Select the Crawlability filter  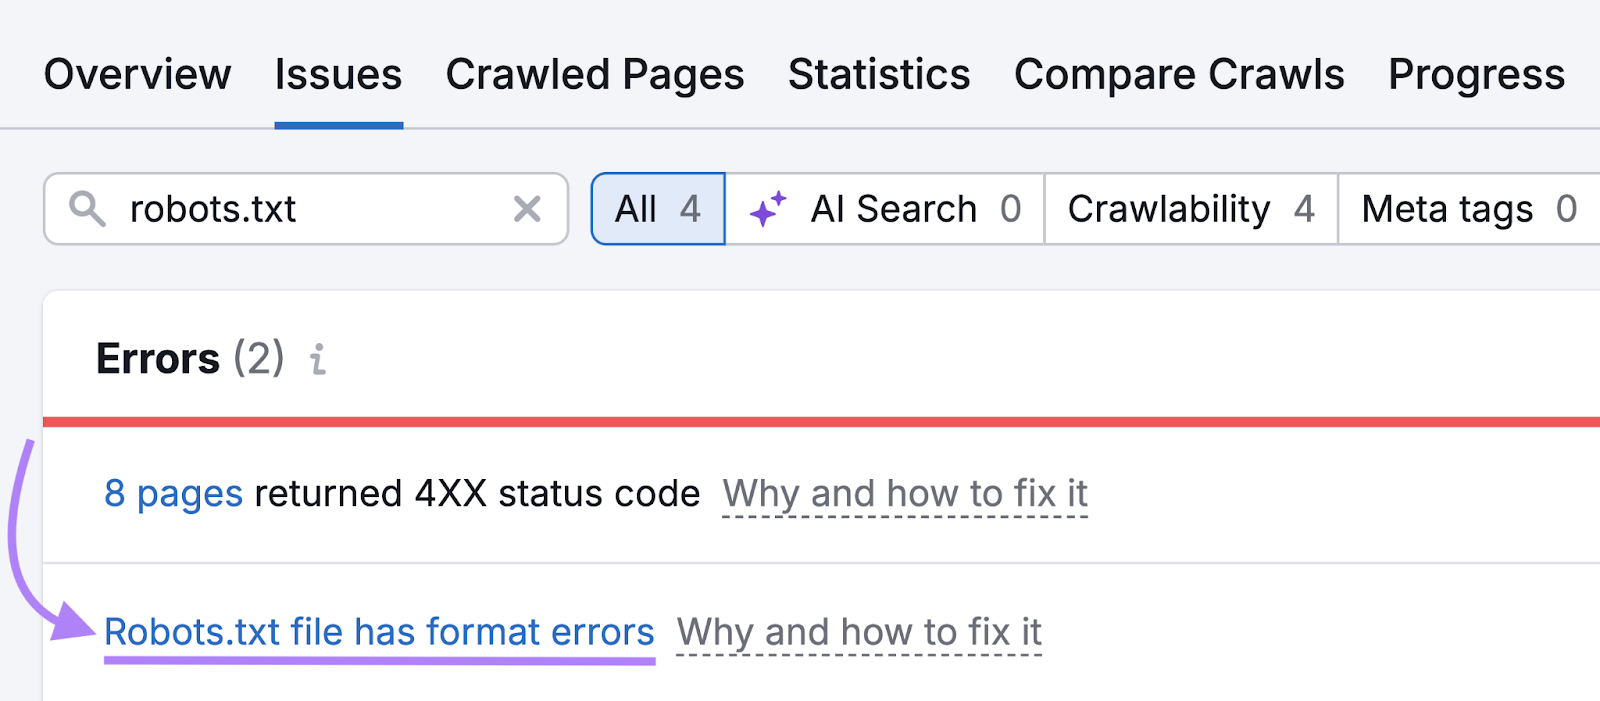(x=1189, y=209)
